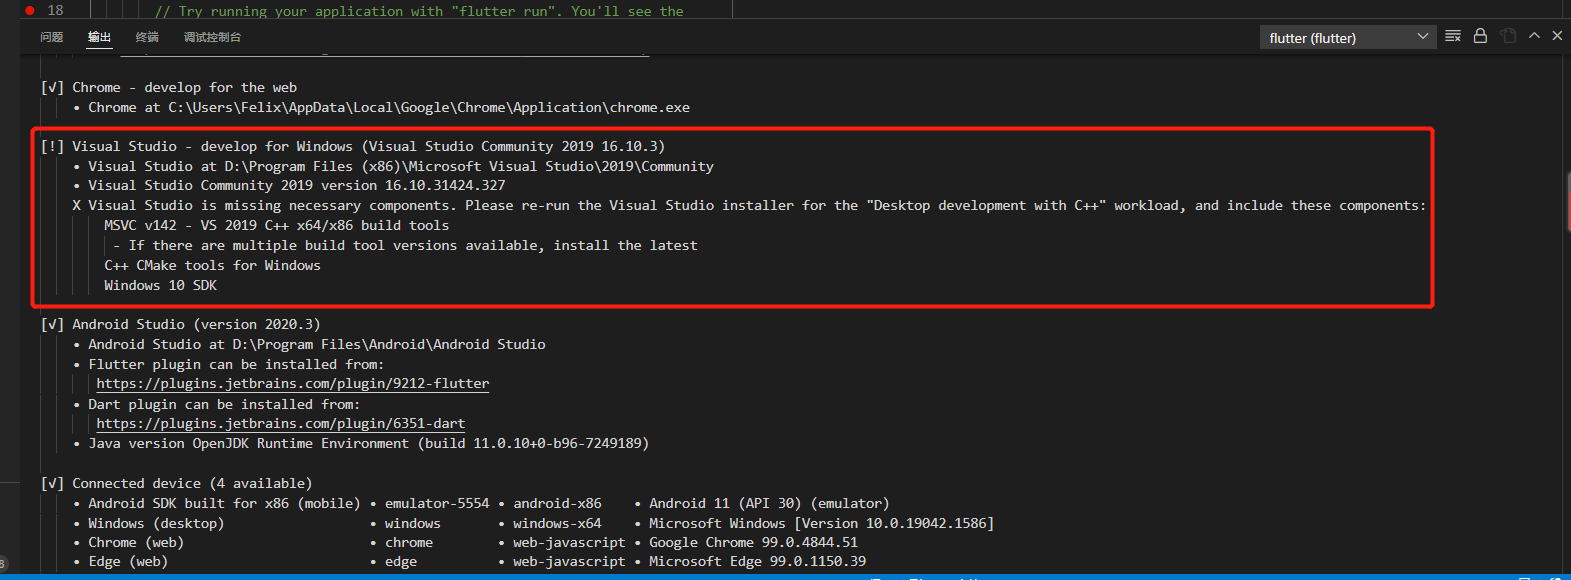Viewport: 1571px width, 580px height.
Task: Click the 'C++ CMake tools for Windows' line
Action: point(212,266)
